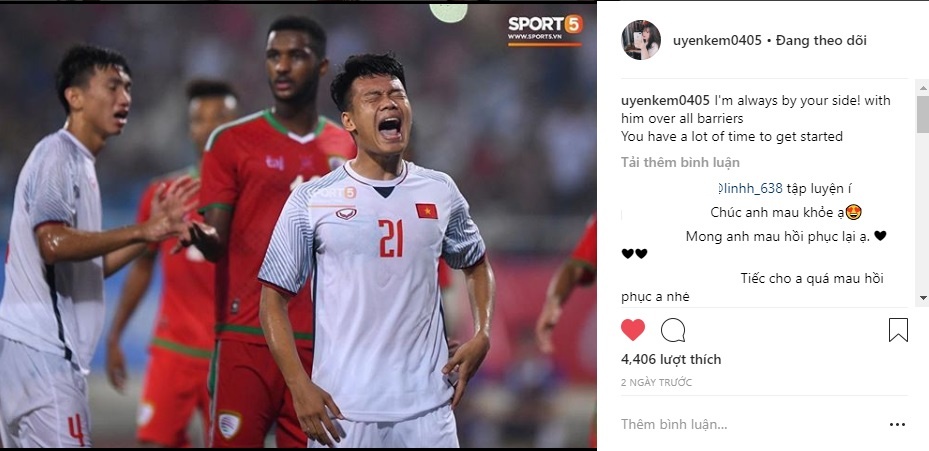Open uyenkem0405 username in the caption
This screenshot has height=451, width=929.
click(x=665, y=101)
